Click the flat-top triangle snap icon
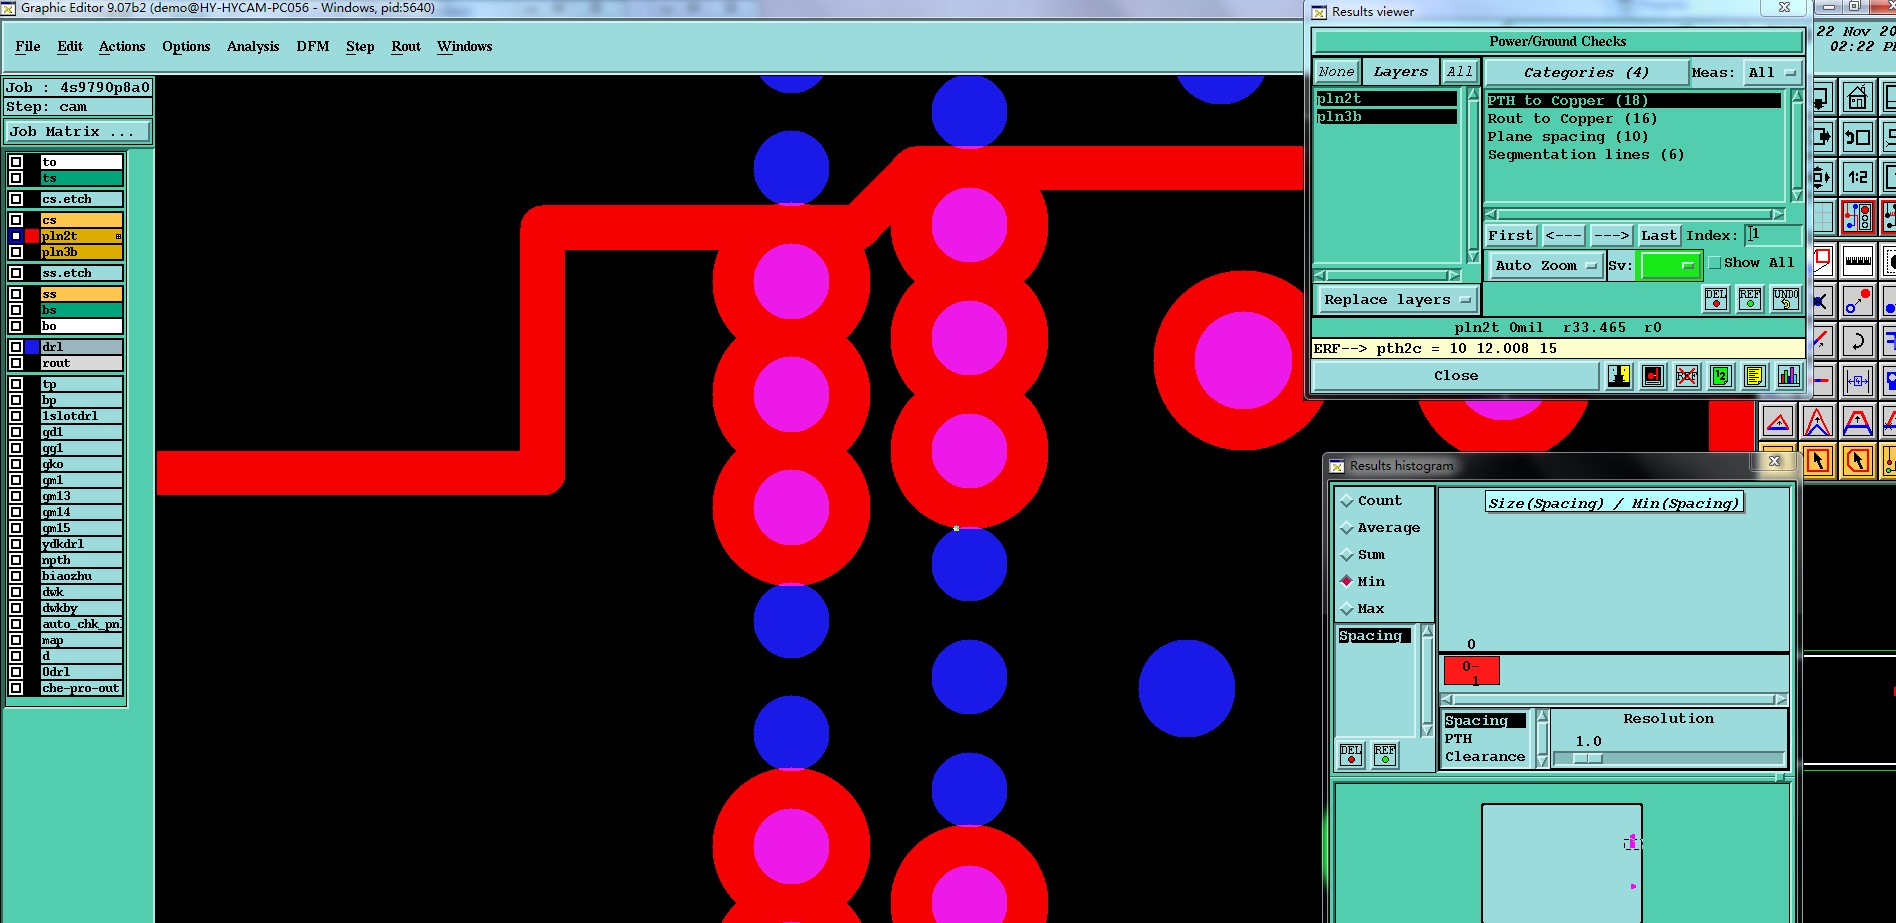 (x=1857, y=422)
